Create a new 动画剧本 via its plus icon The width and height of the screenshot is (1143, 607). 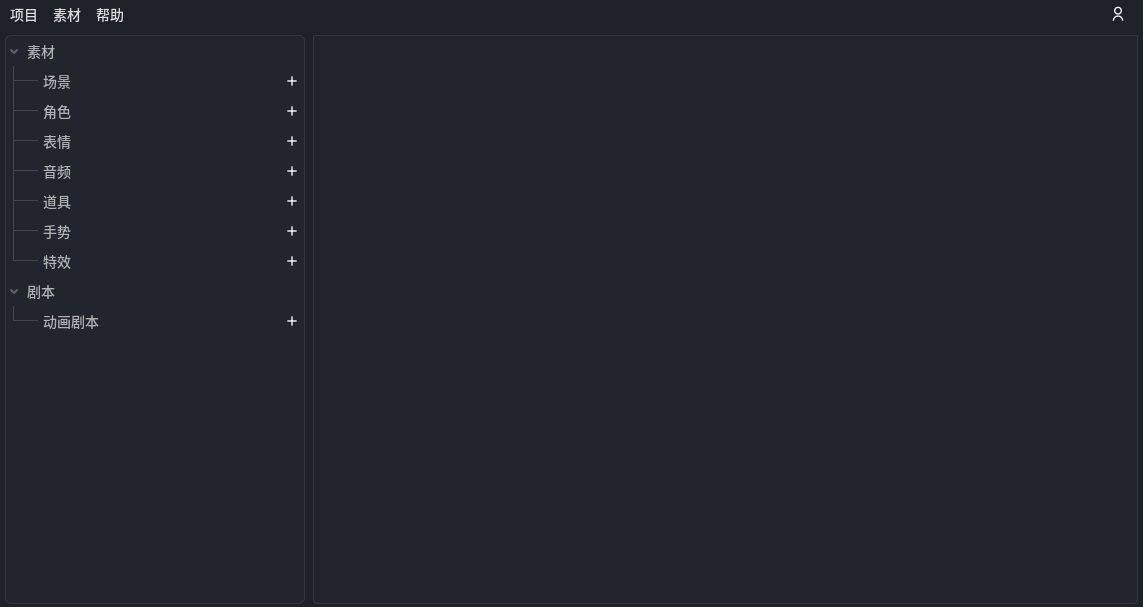291,321
